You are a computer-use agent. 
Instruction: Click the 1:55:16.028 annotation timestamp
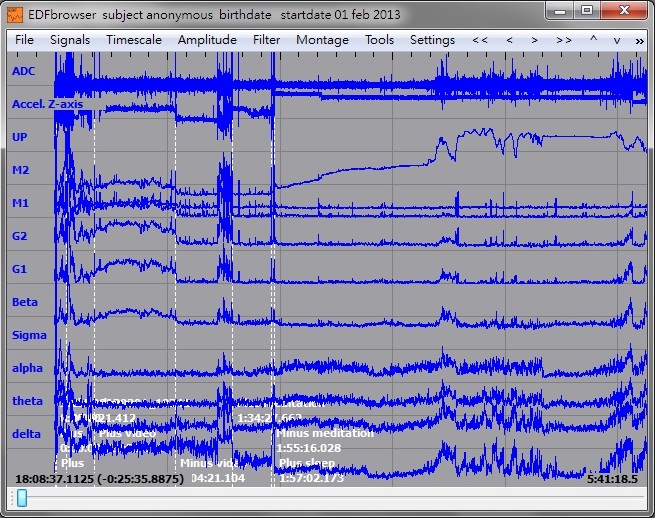(309, 448)
